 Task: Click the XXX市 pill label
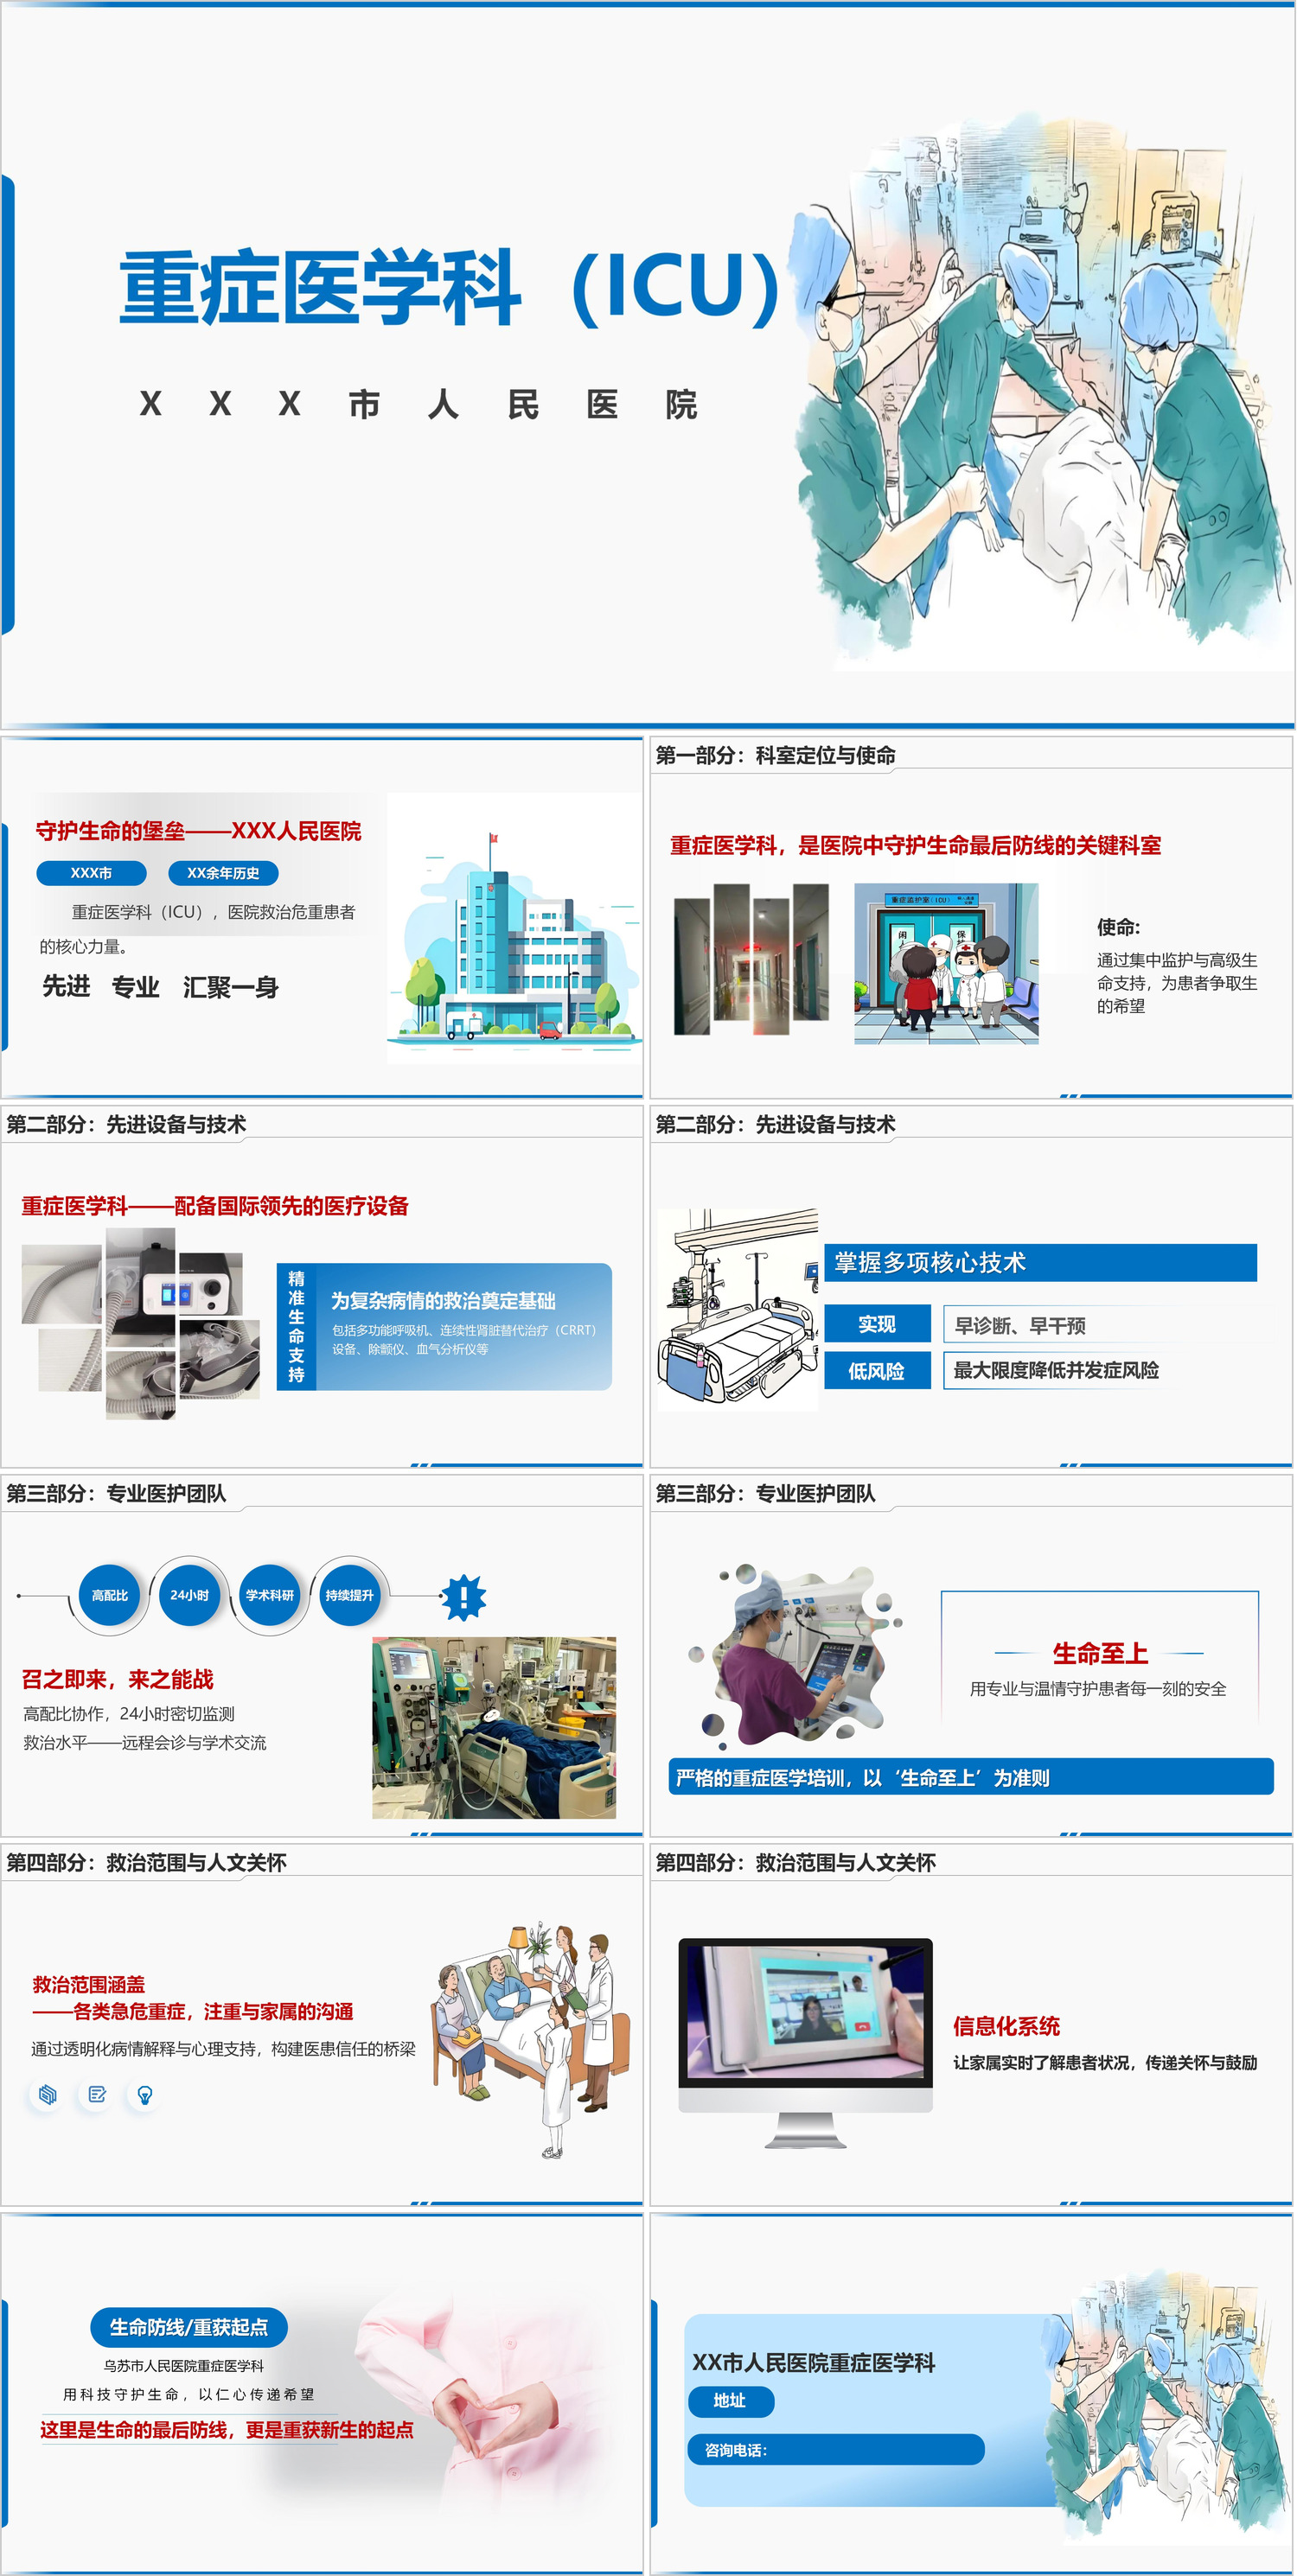(91, 873)
